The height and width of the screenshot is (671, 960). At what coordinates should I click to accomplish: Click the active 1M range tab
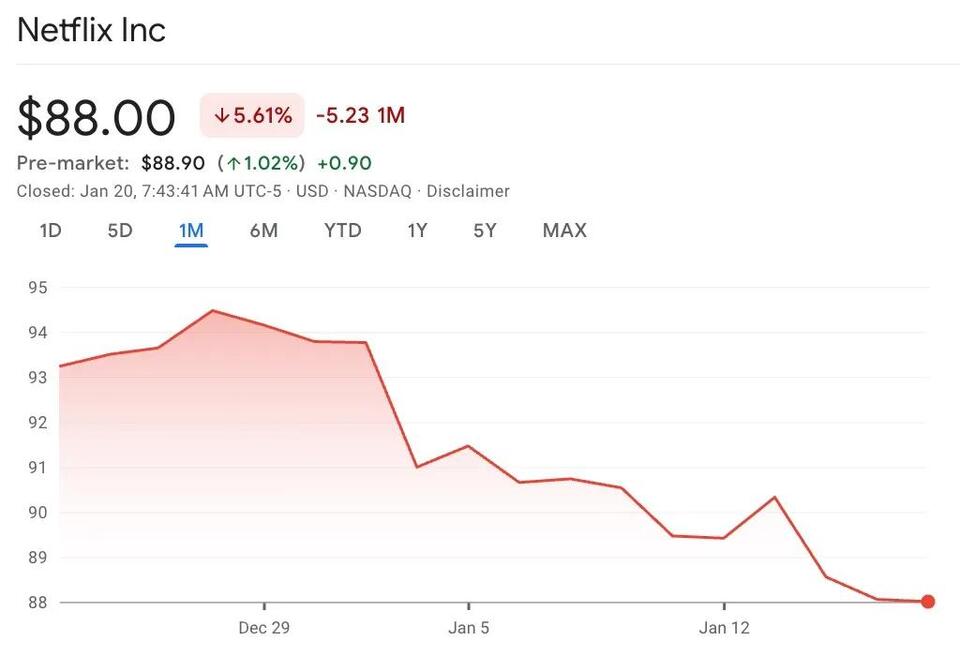click(191, 231)
